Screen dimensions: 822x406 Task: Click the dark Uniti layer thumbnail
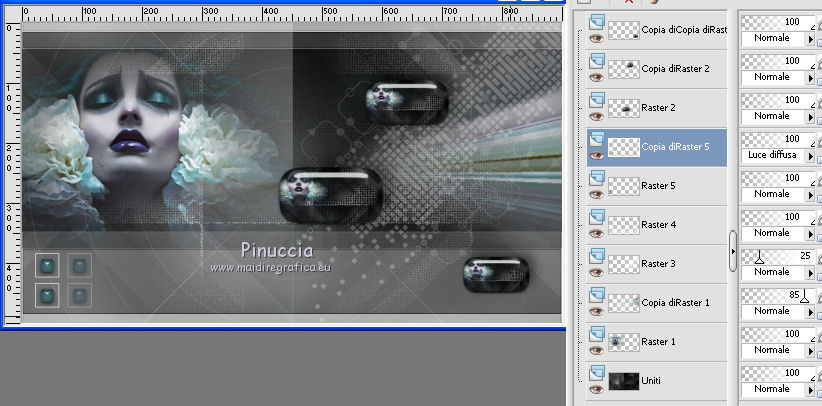(624, 381)
